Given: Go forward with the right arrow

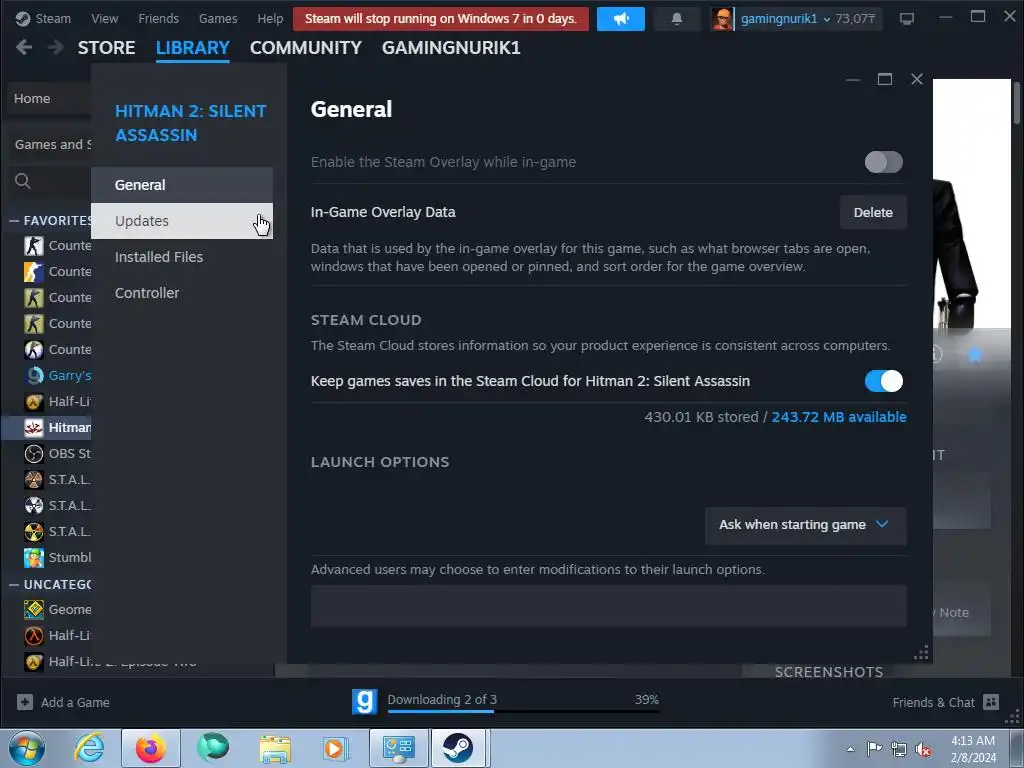Looking at the screenshot, I should [x=56, y=47].
